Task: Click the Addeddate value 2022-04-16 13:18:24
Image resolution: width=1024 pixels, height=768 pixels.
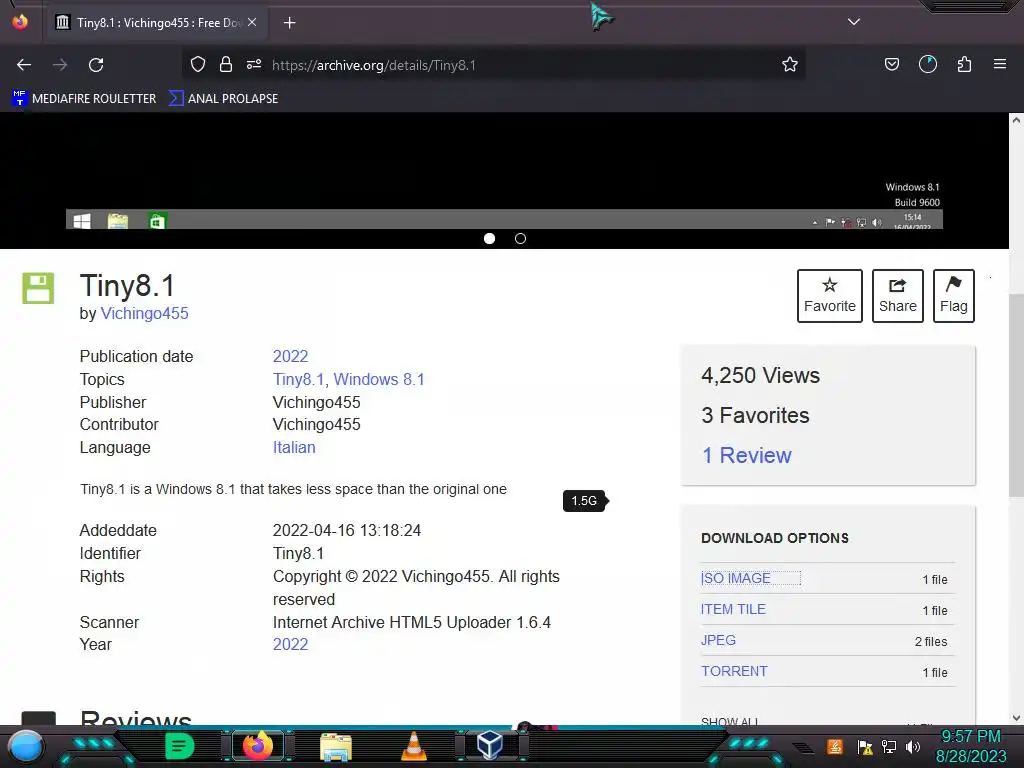Action: [347, 530]
